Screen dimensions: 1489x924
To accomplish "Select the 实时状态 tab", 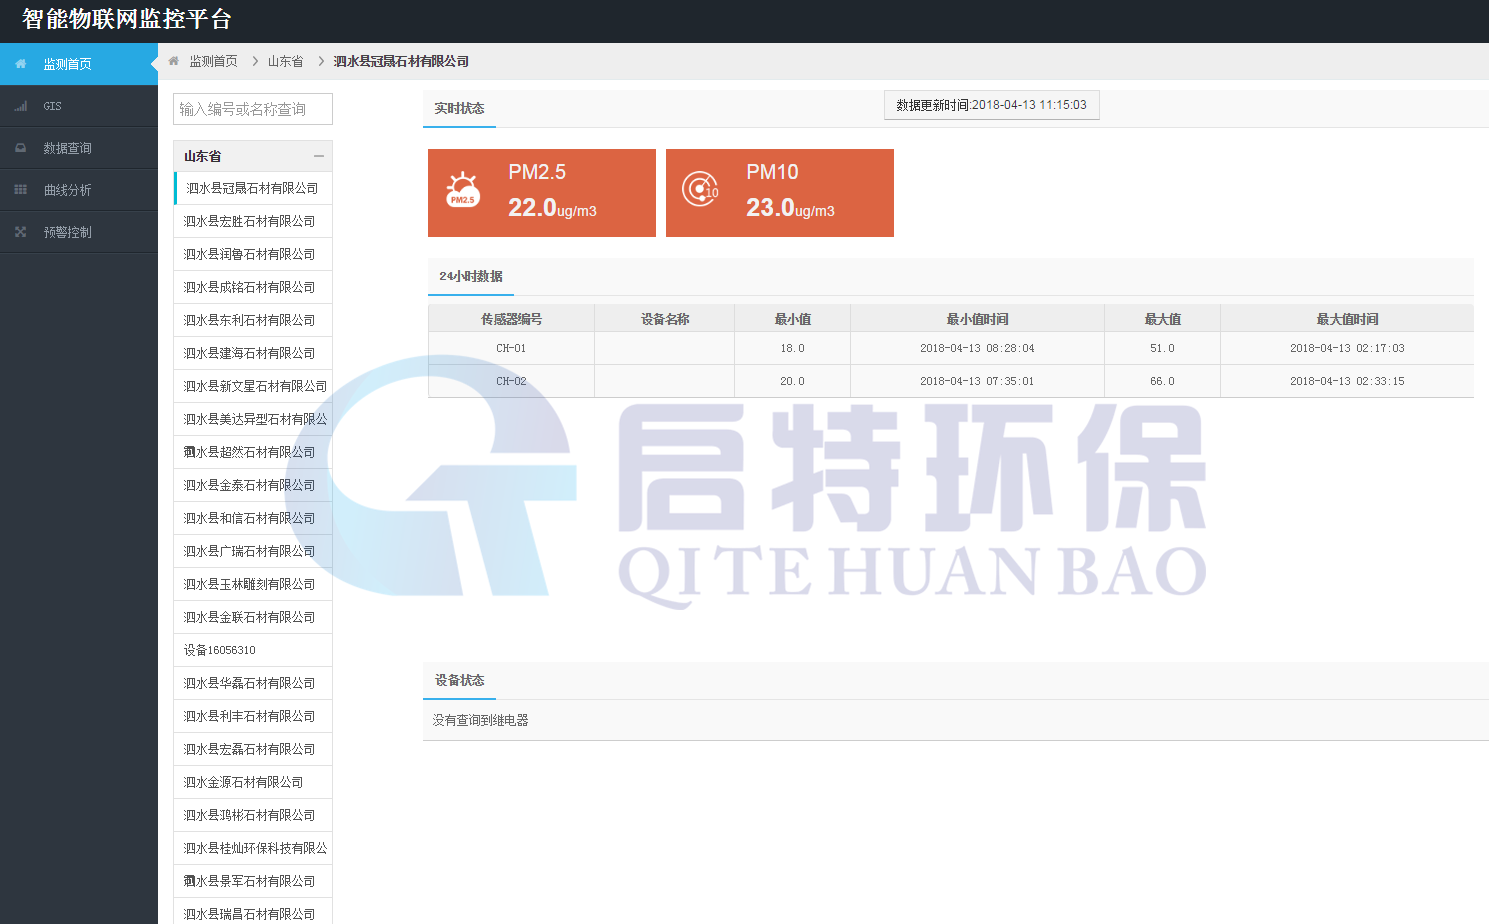I will (459, 109).
